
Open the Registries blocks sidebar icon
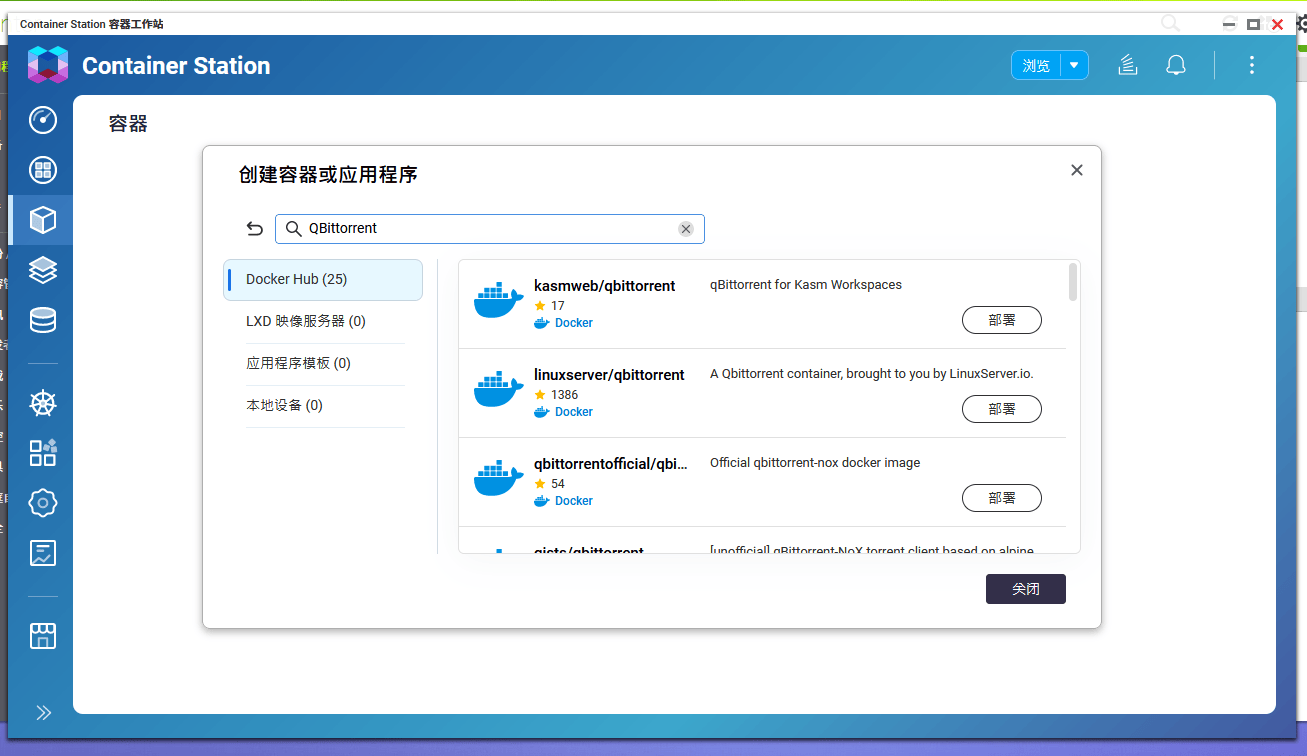pos(43,453)
